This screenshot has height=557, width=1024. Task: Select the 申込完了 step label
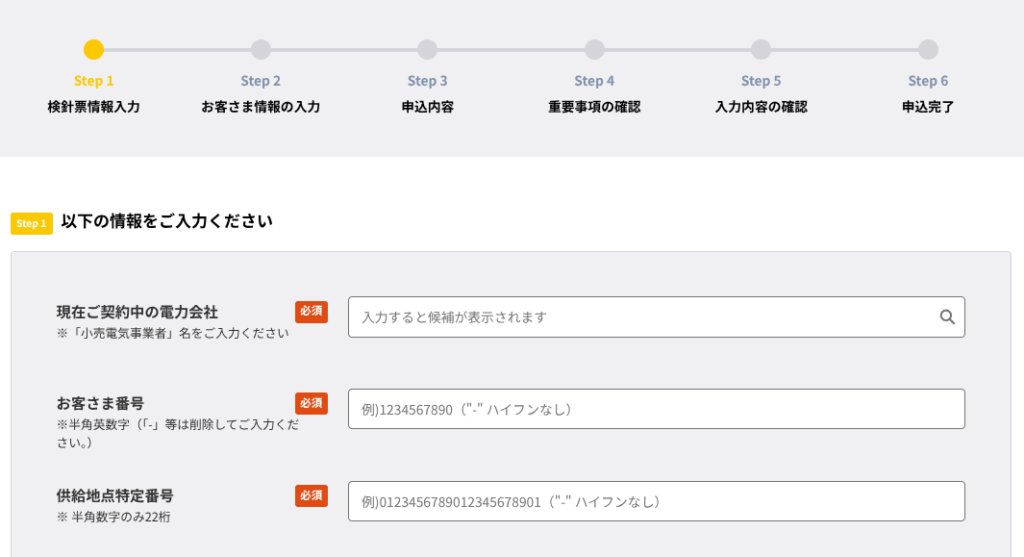click(928, 107)
